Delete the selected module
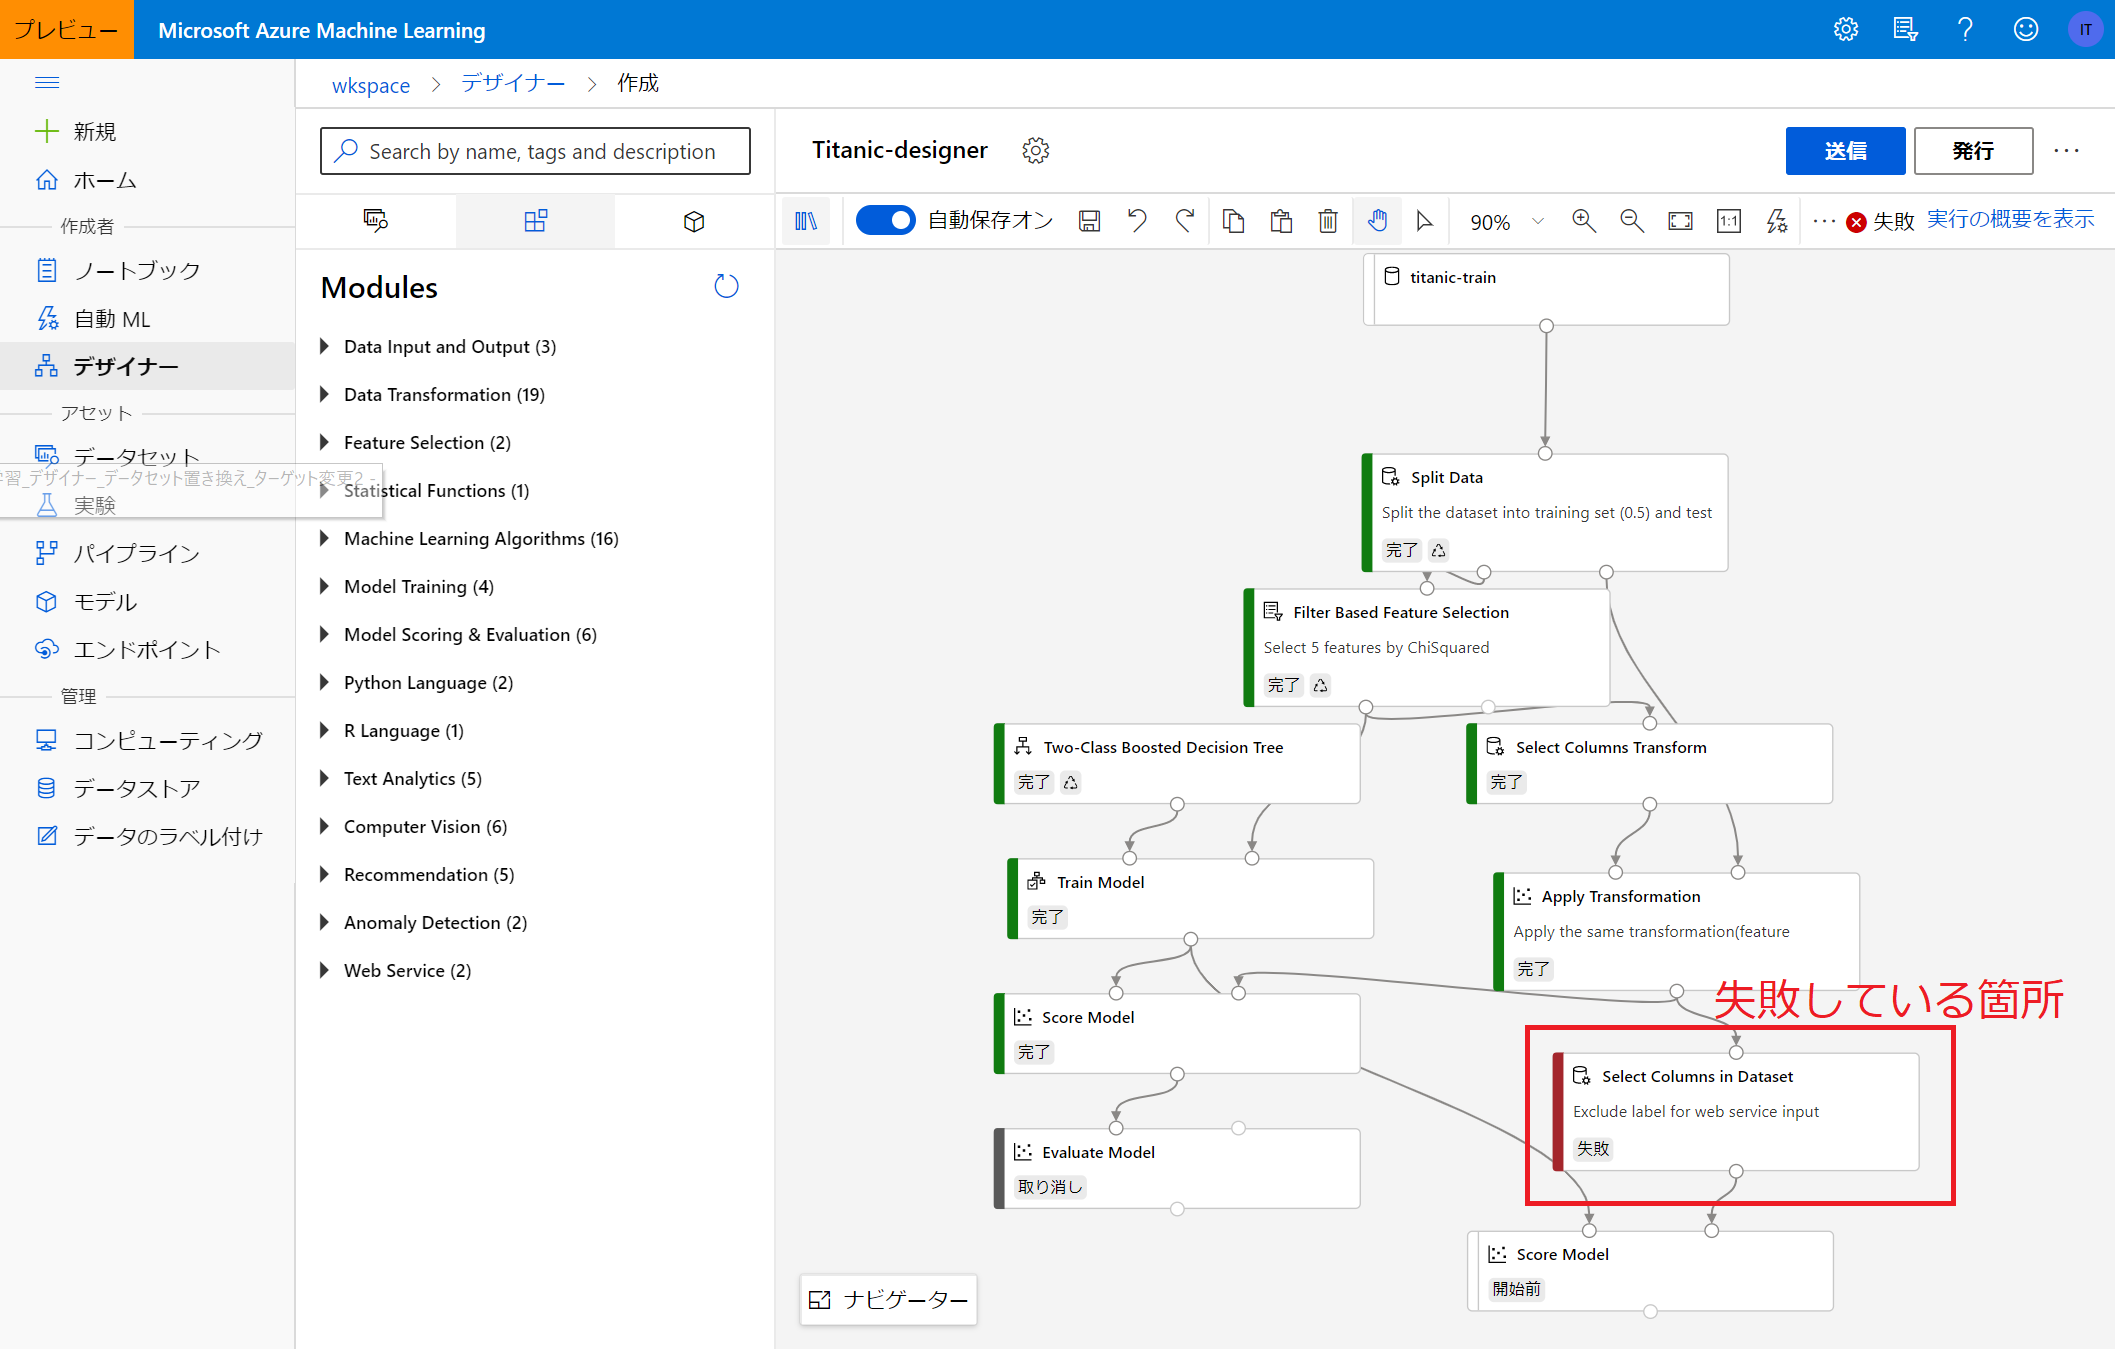 1327,221
